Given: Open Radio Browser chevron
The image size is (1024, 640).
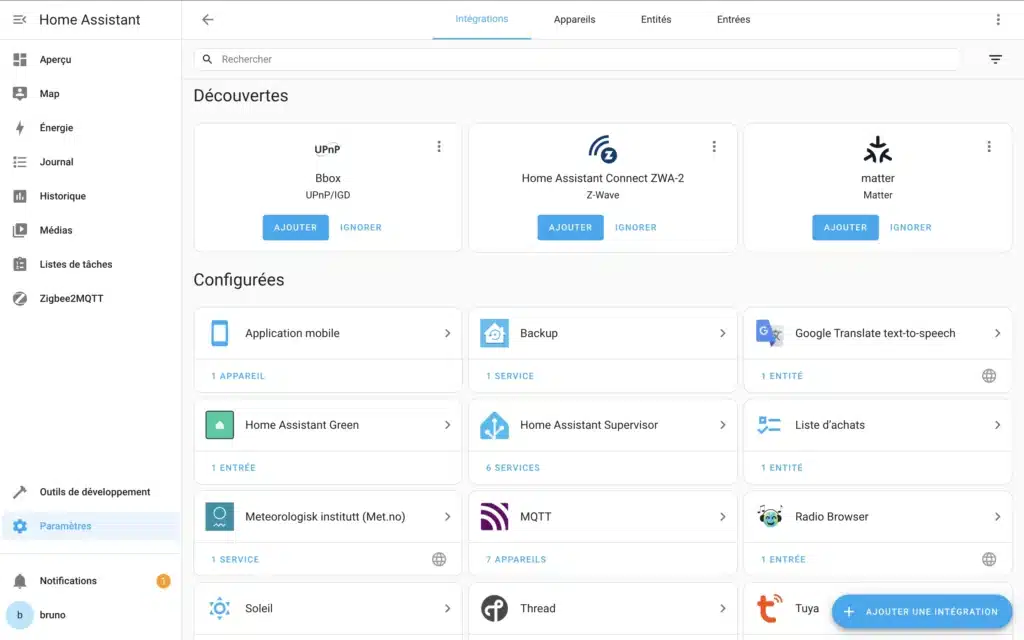Looking at the screenshot, I should (x=997, y=517).
